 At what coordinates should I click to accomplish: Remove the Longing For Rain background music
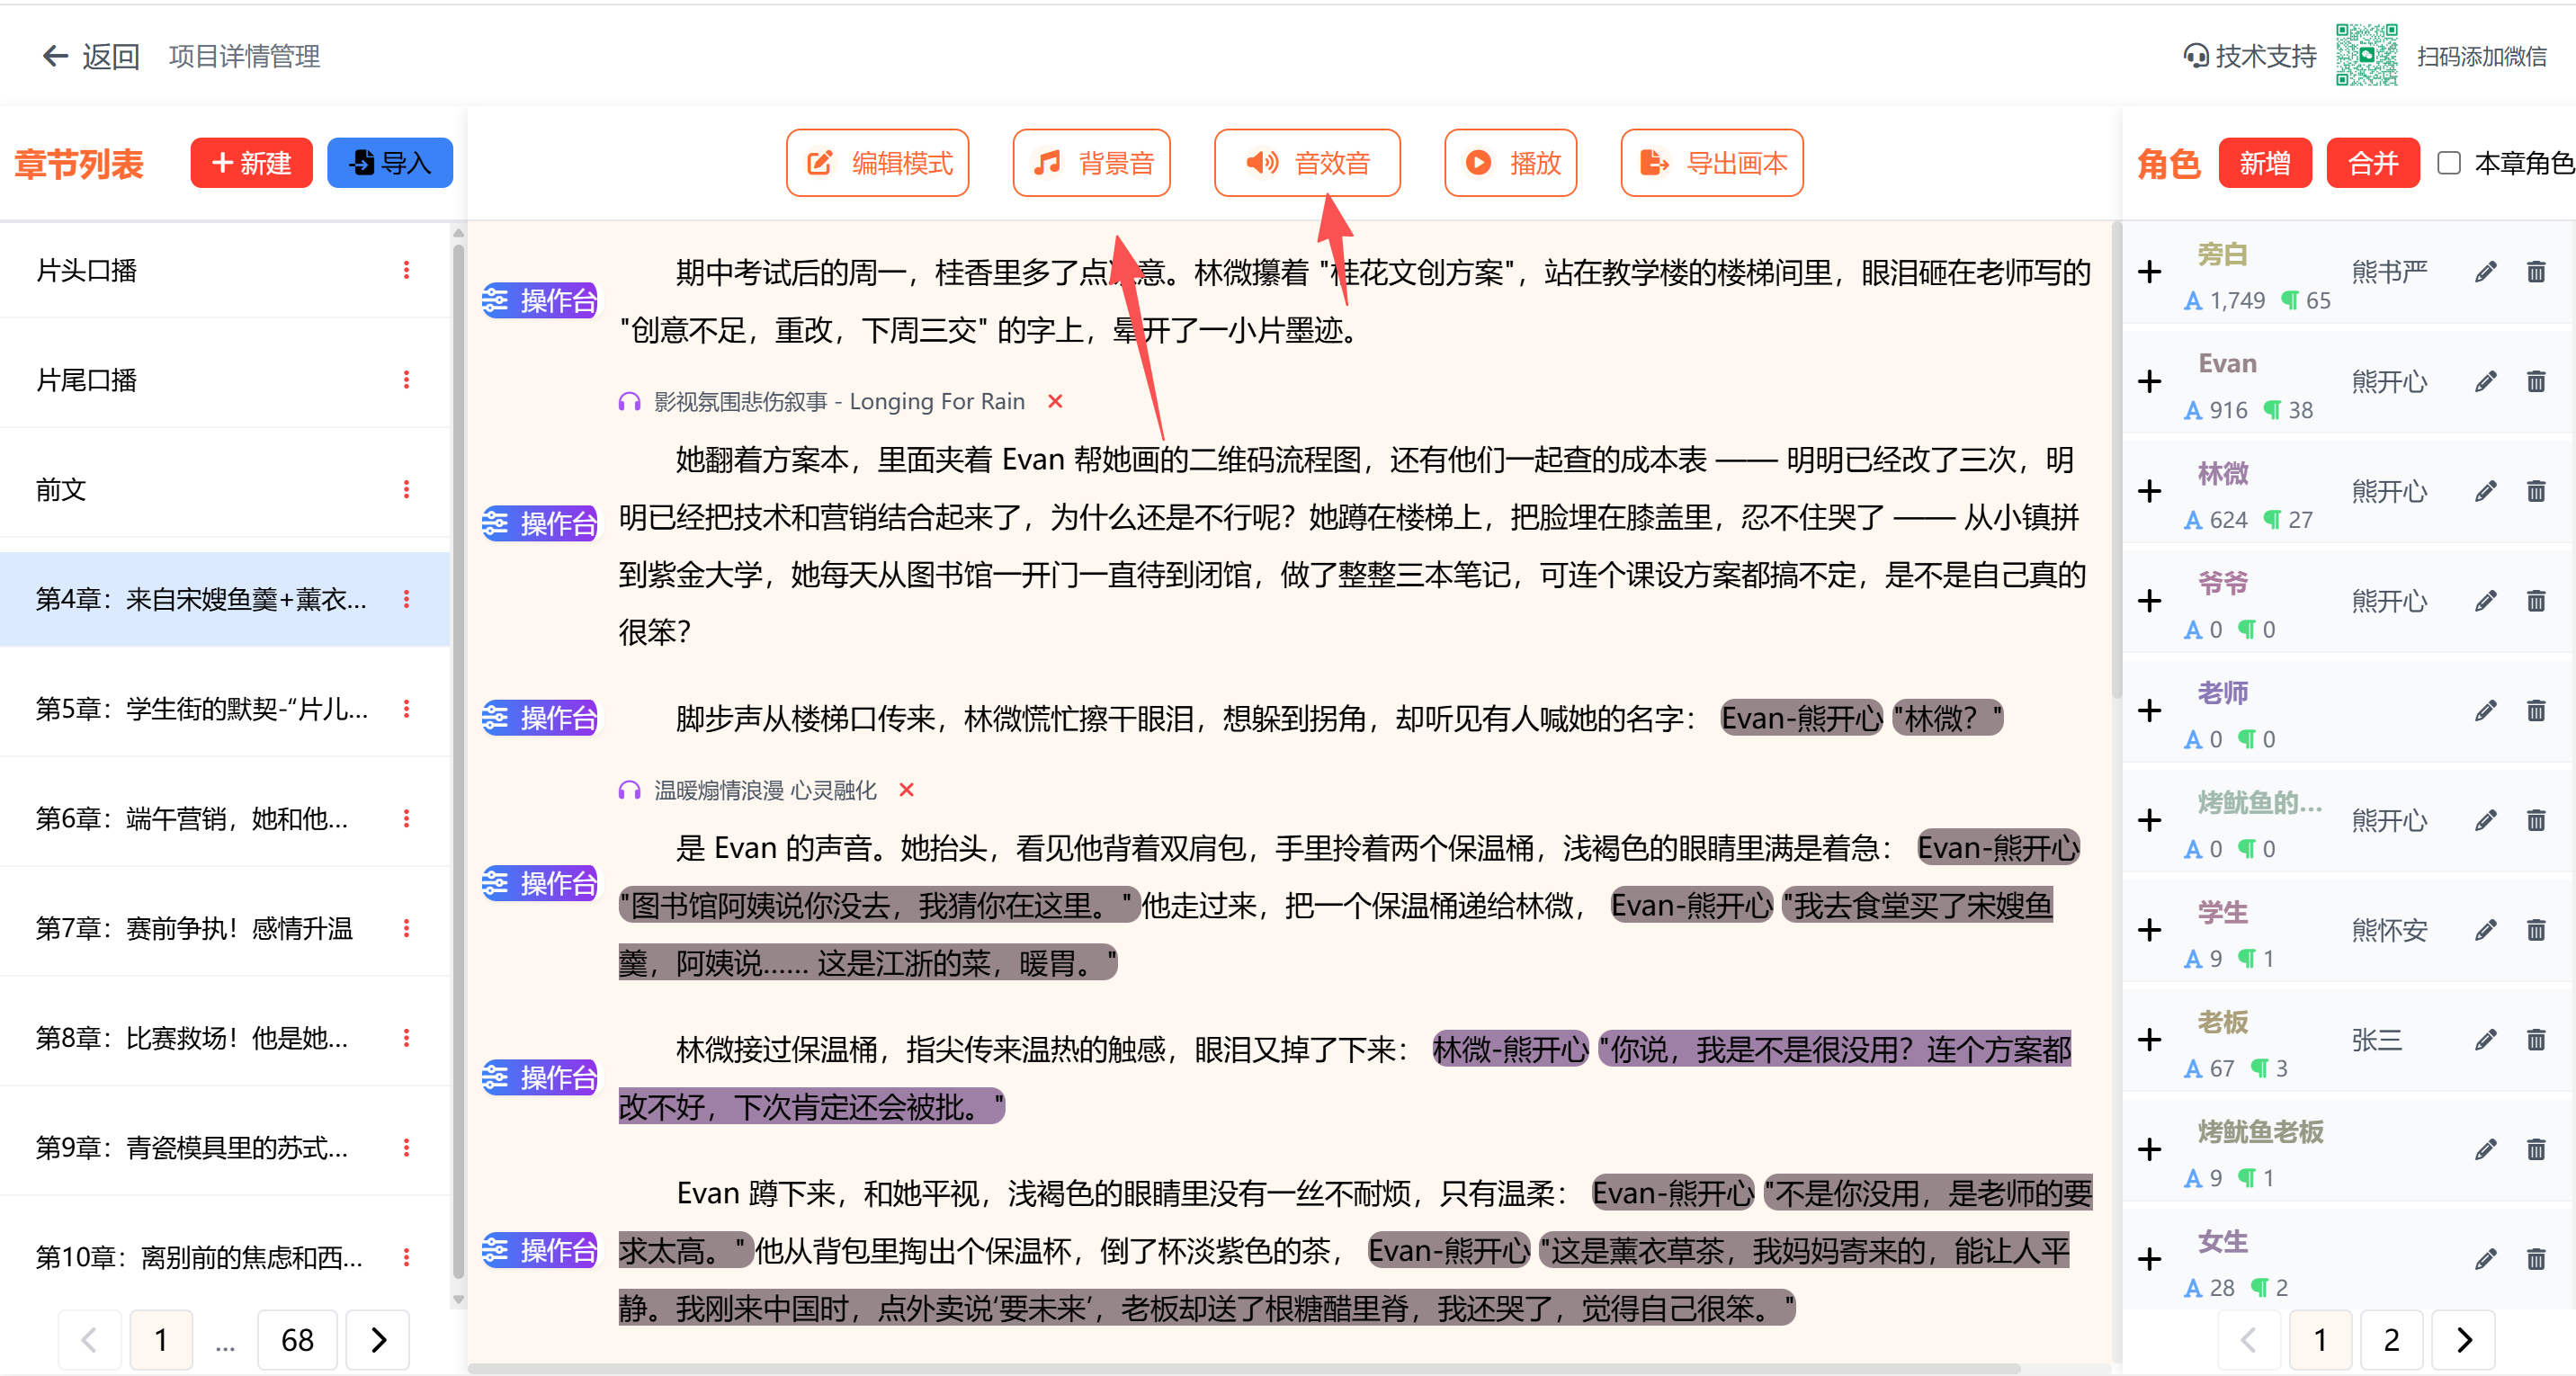(x=1055, y=402)
